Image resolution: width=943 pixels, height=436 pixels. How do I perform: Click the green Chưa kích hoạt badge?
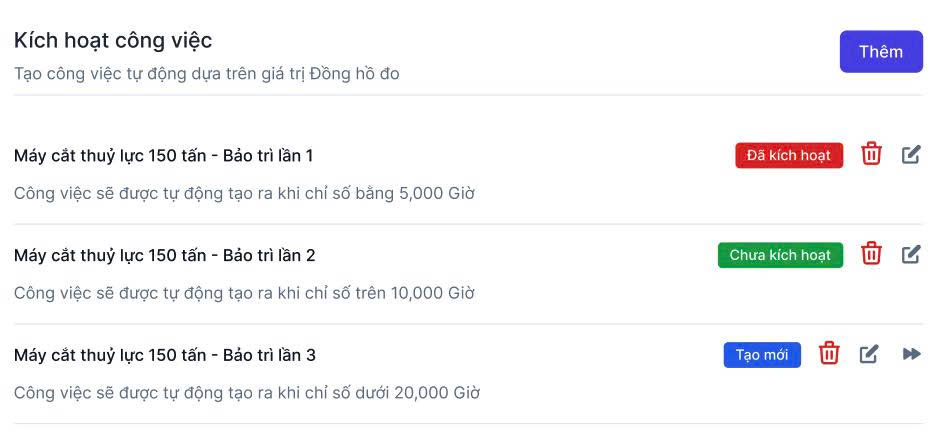pos(780,255)
